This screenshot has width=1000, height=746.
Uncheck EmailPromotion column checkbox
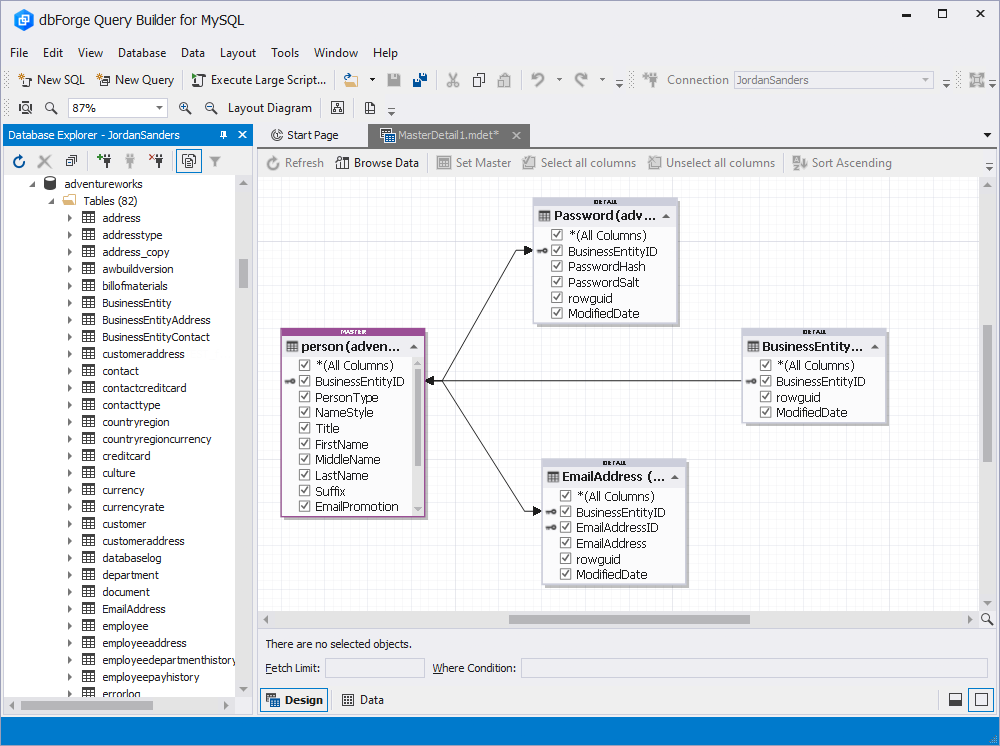click(304, 506)
